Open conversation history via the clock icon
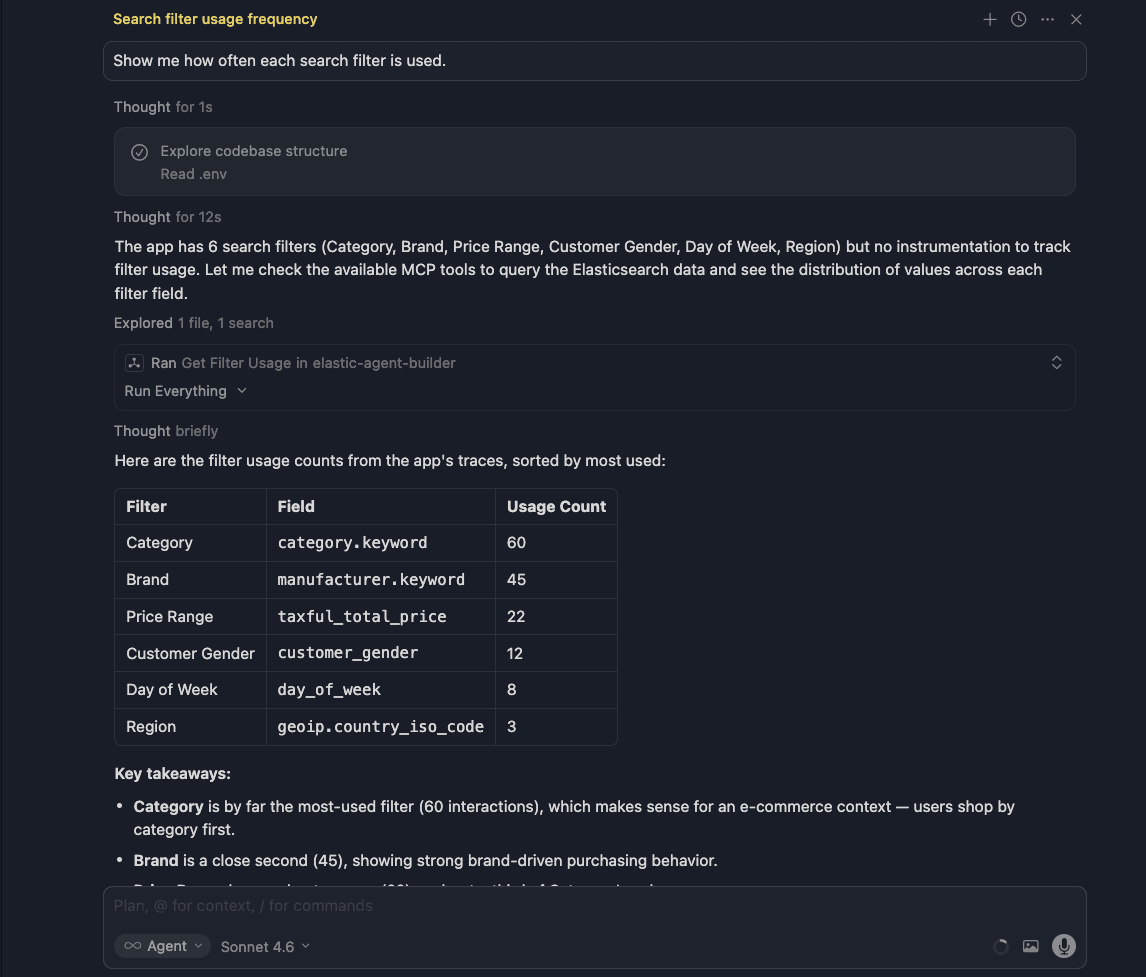The height and width of the screenshot is (977, 1146). coord(1018,19)
